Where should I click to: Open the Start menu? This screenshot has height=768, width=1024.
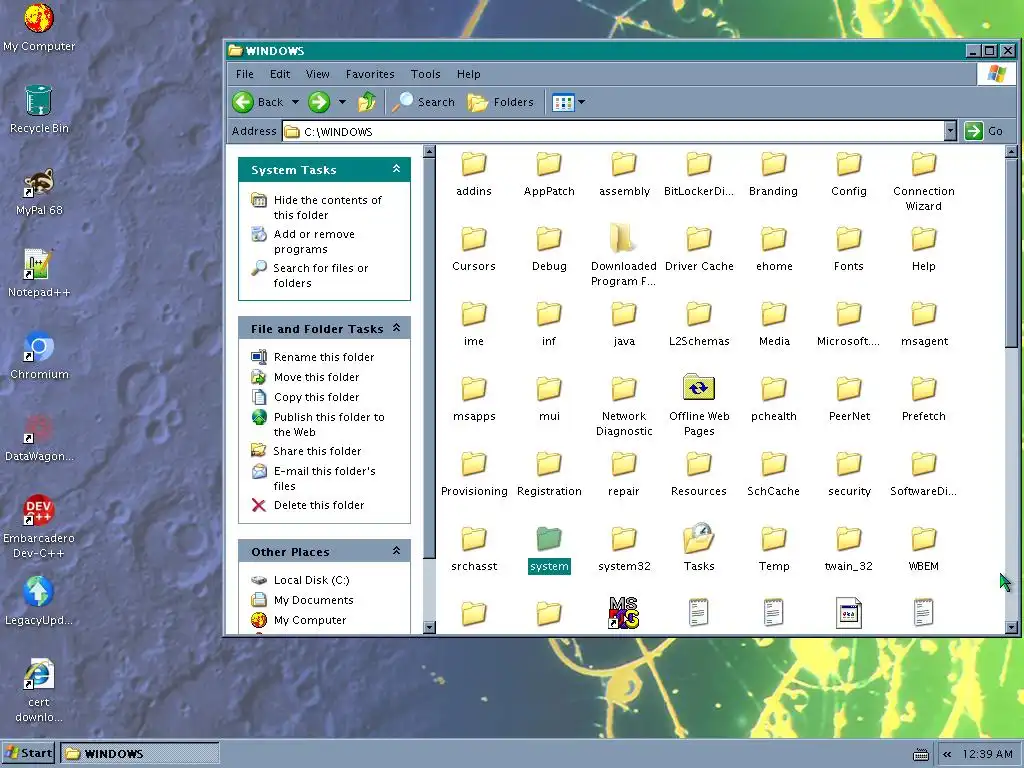pyautogui.click(x=29, y=754)
